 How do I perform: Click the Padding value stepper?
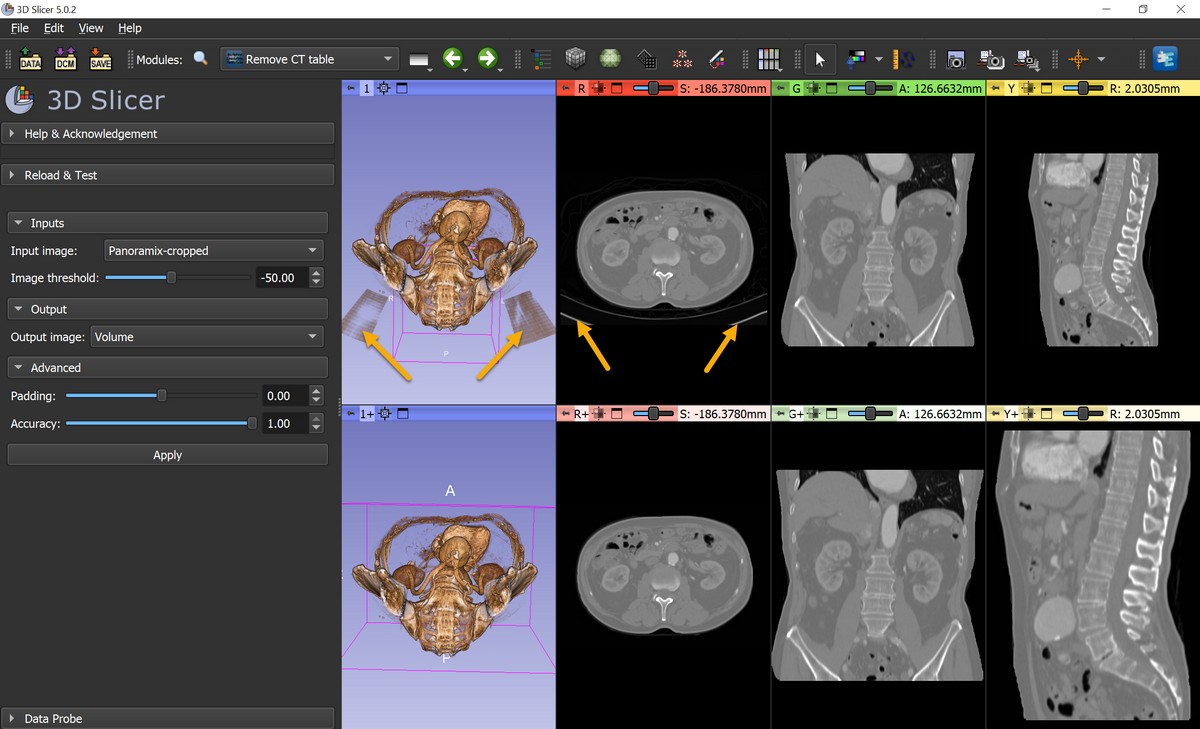pyautogui.click(x=317, y=396)
